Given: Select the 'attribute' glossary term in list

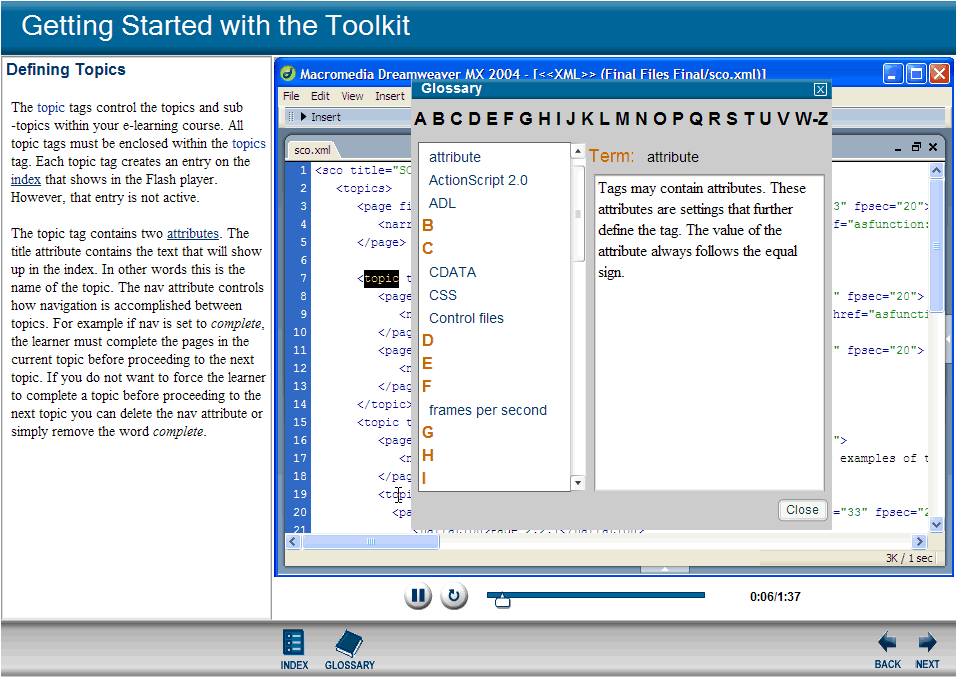Looking at the screenshot, I should (x=455, y=158).
